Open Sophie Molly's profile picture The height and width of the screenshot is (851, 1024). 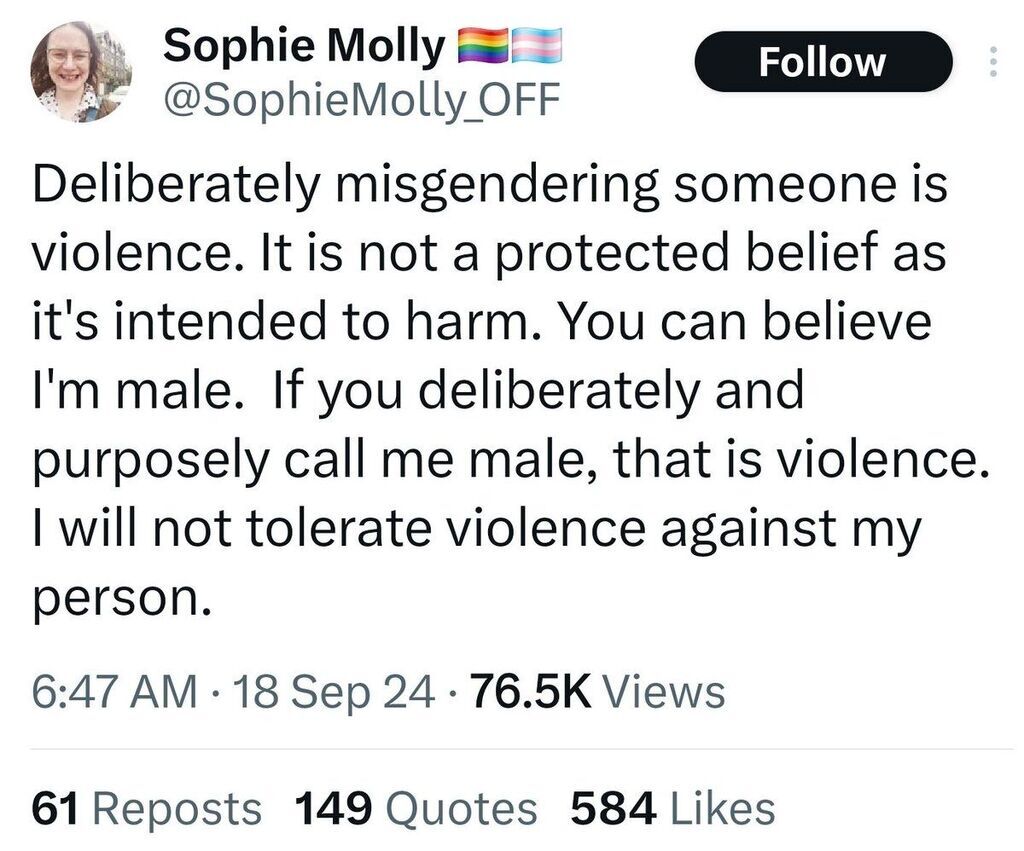point(81,72)
